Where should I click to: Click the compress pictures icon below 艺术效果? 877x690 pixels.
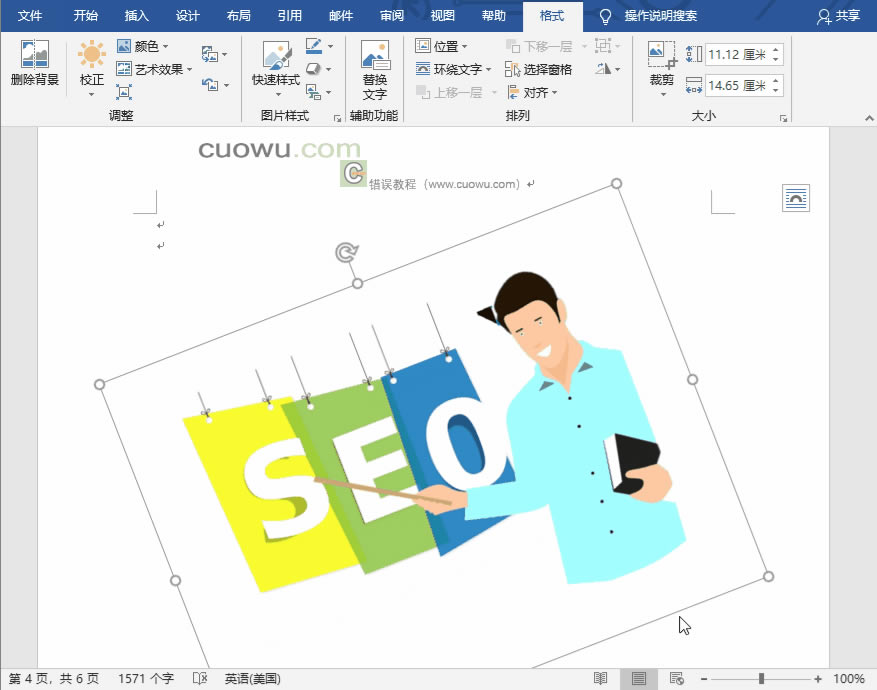tap(124, 92)
